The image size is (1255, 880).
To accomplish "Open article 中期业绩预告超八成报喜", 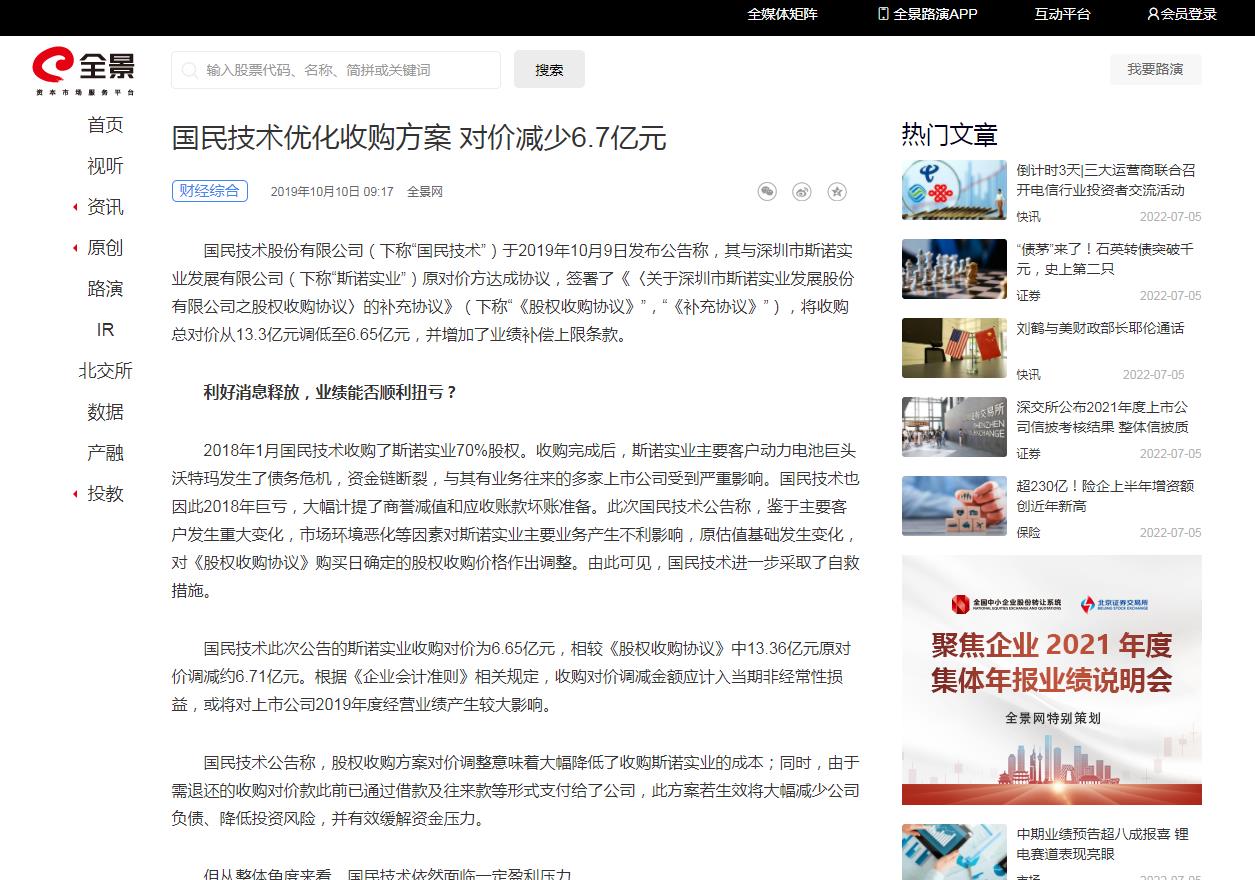I will (1103, 844).
